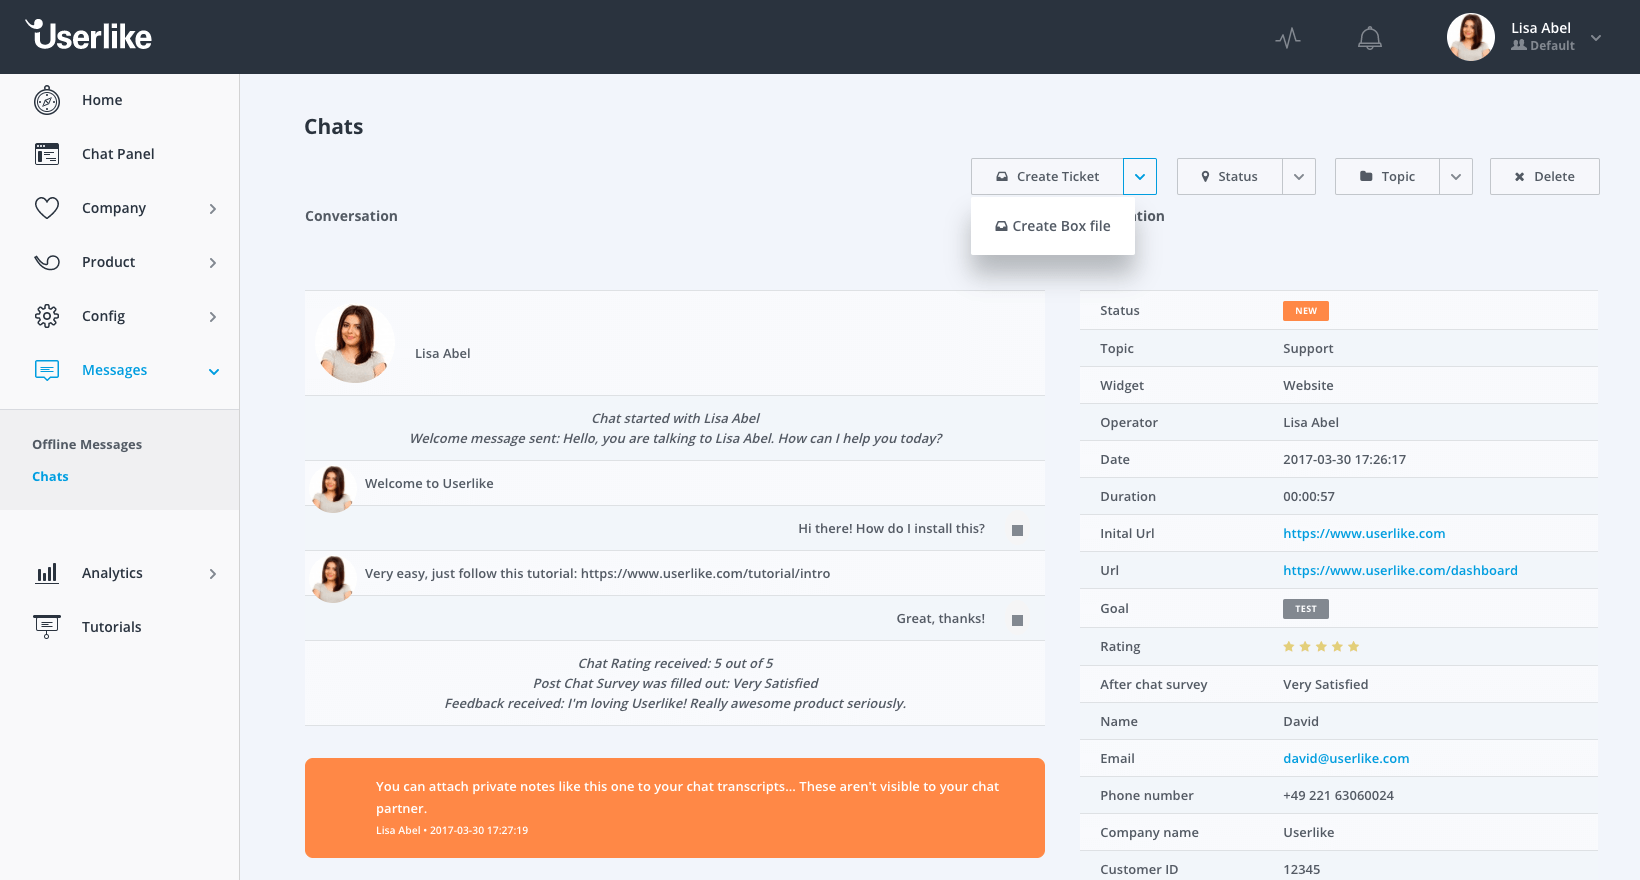
Task: Click the Delete button
Action: coord(1545,176)
